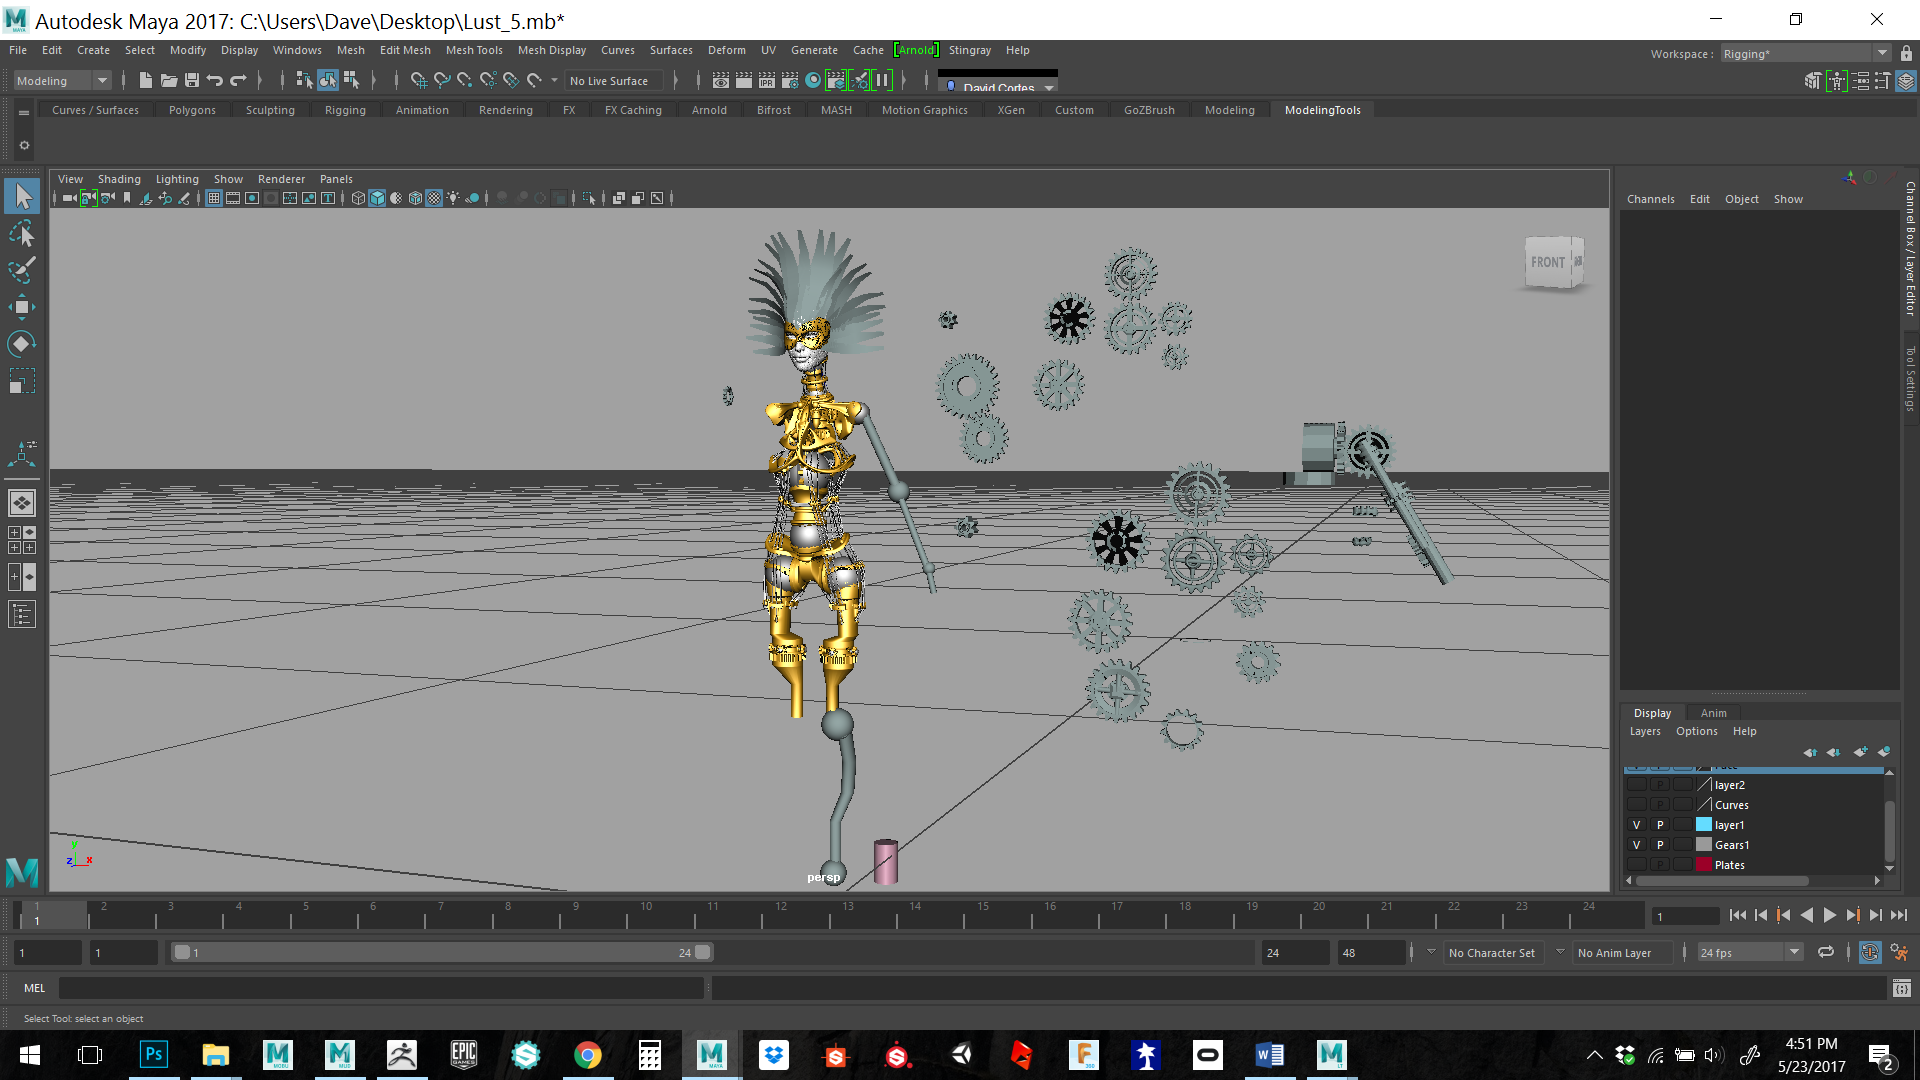Expand snap tool options arrow
This screenshot has height=1080, width=1920.
coord(554,81)
